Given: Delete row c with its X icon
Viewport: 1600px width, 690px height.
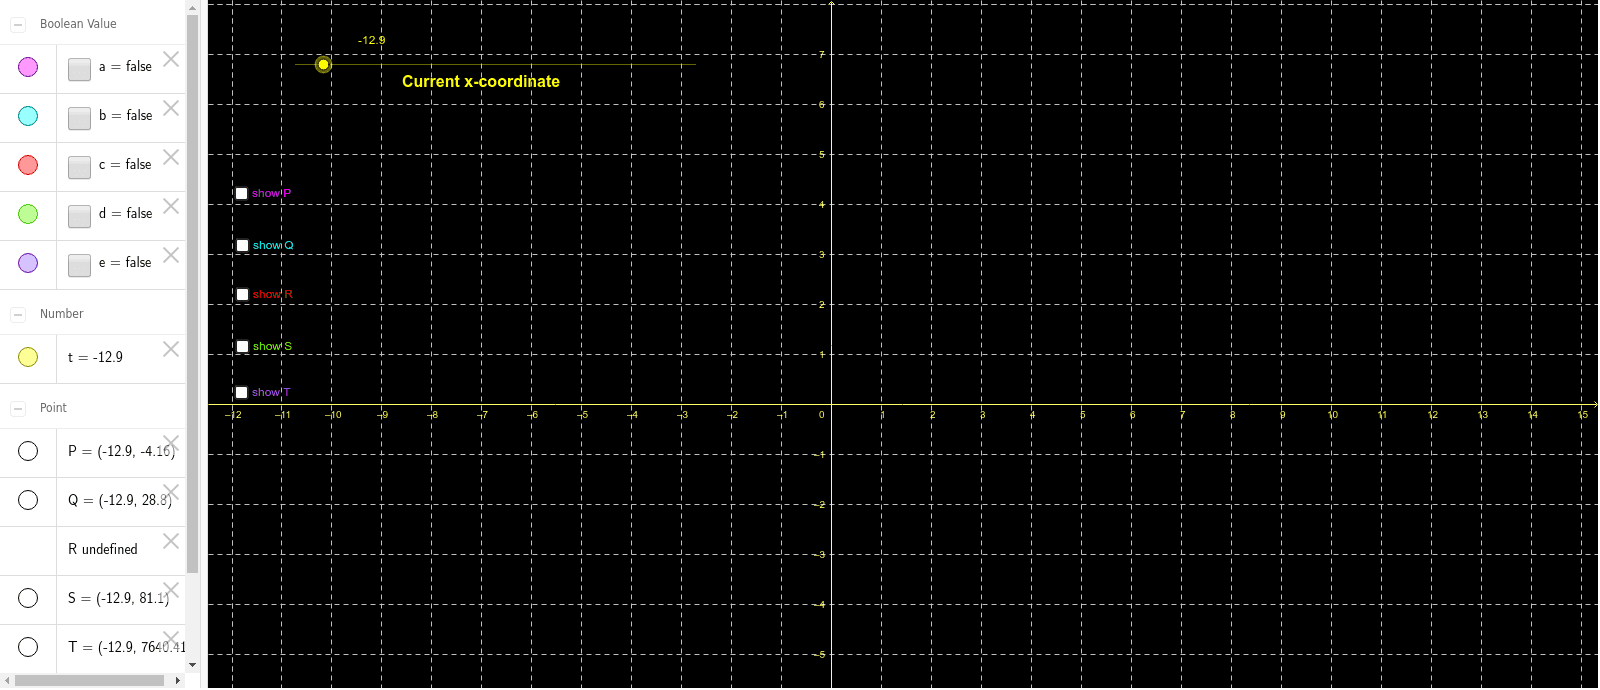Looking at the screenshot, I should point(171,157).
